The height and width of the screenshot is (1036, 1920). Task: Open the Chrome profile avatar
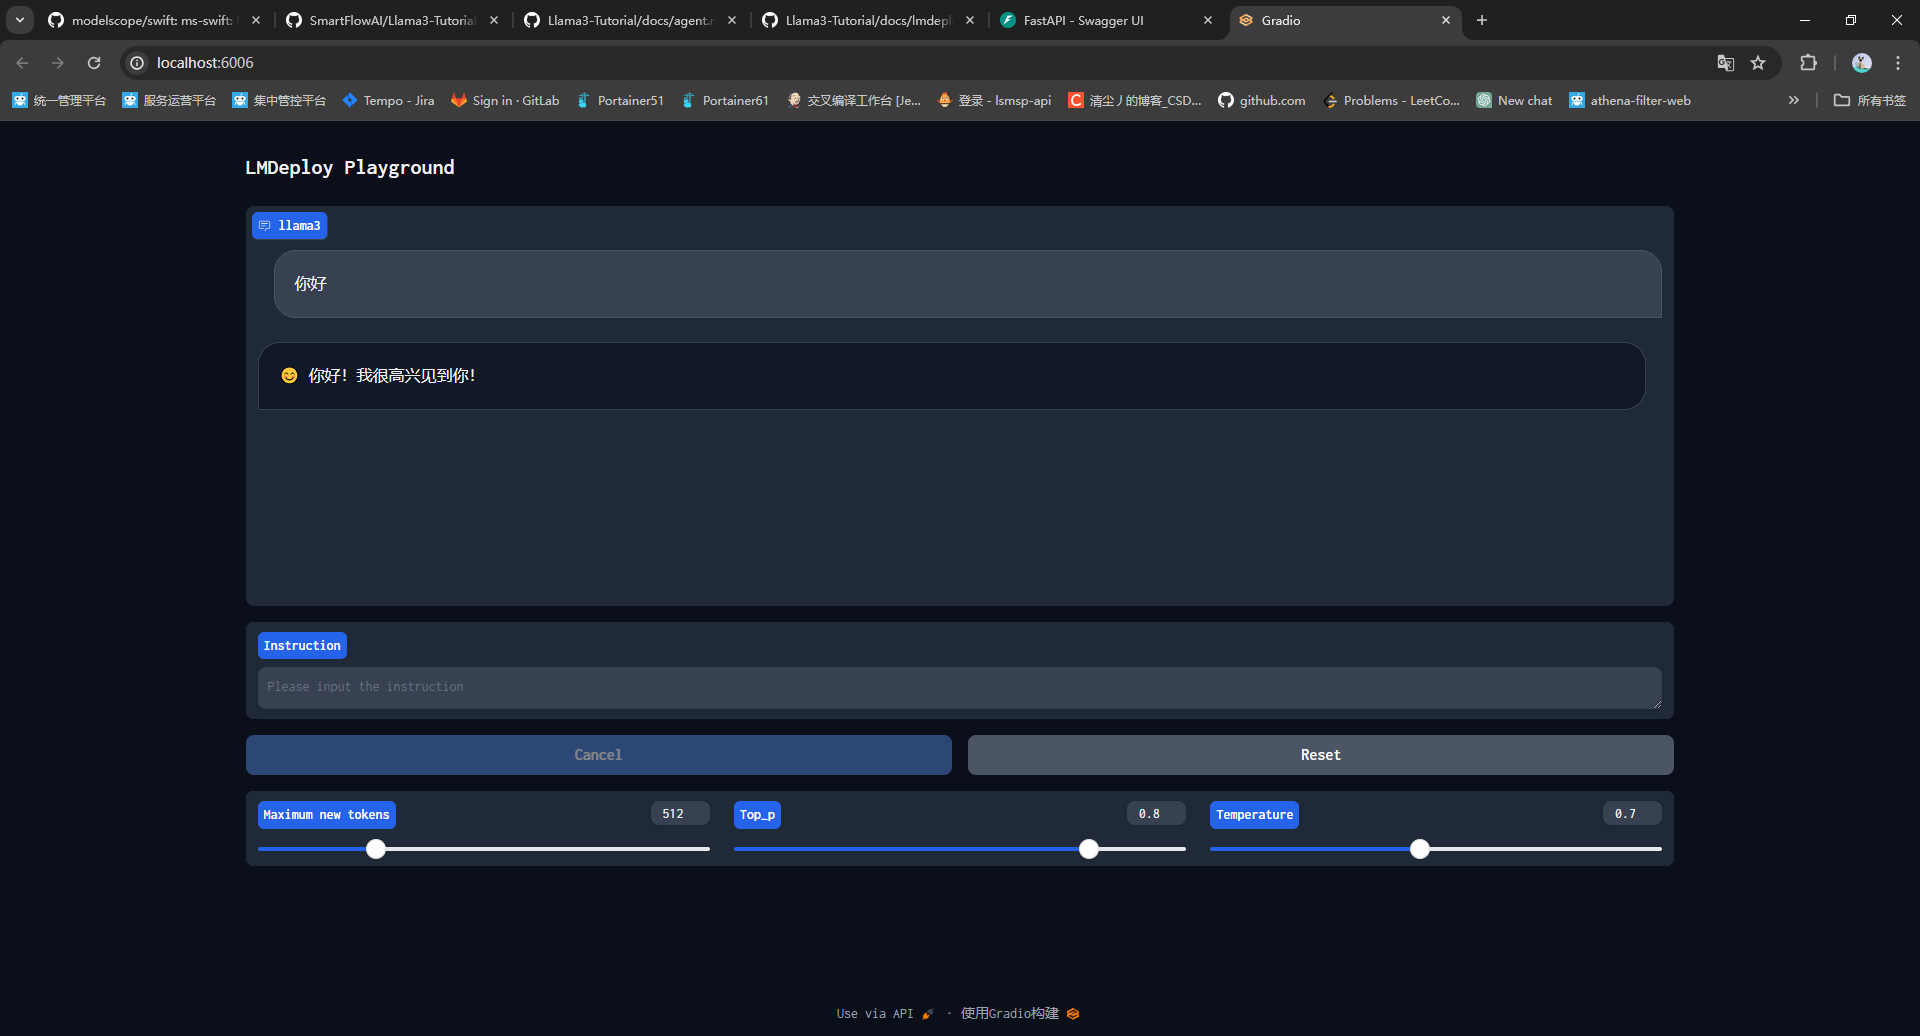click(1862, 63)
